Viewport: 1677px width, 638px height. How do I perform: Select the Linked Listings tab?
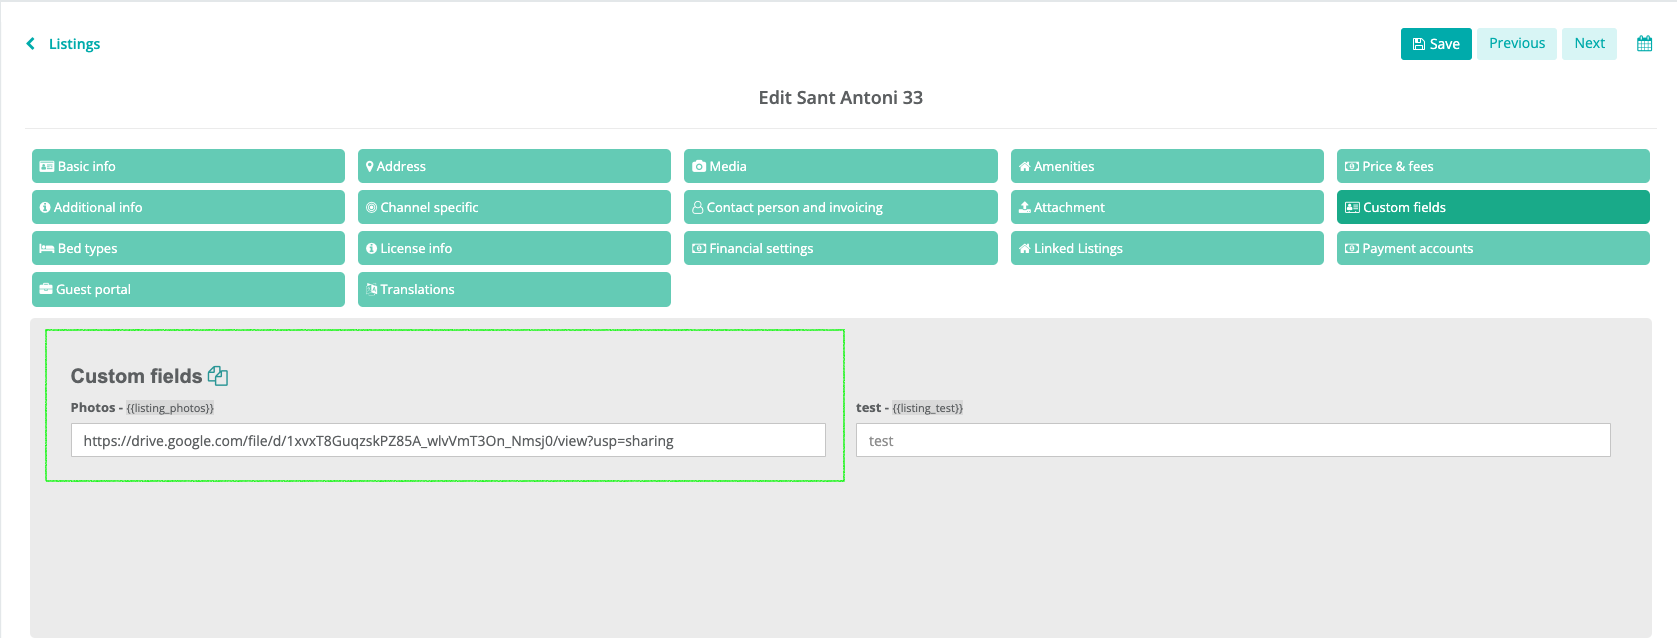[x=1166, y=248]
